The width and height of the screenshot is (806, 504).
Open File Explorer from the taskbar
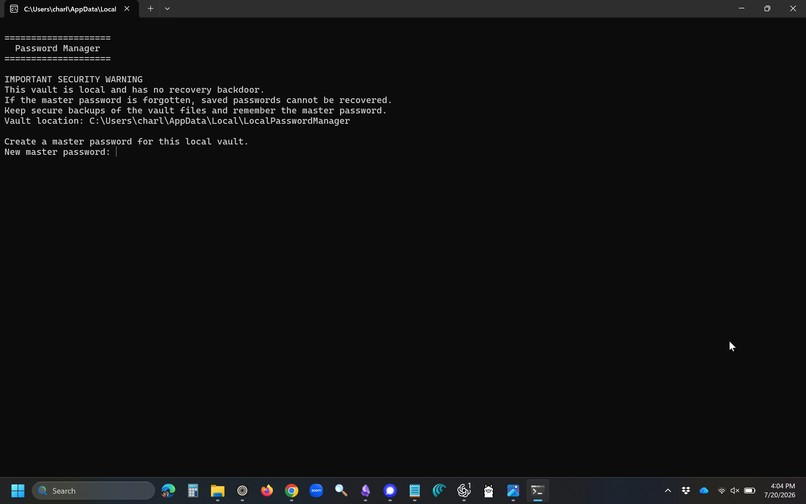[x=217, y=491]
